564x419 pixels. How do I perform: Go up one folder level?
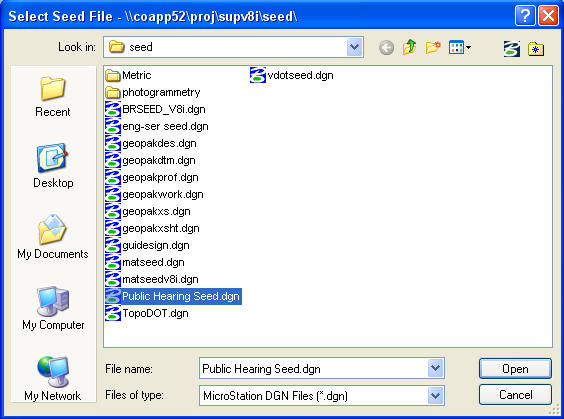(x=409, y=47)
